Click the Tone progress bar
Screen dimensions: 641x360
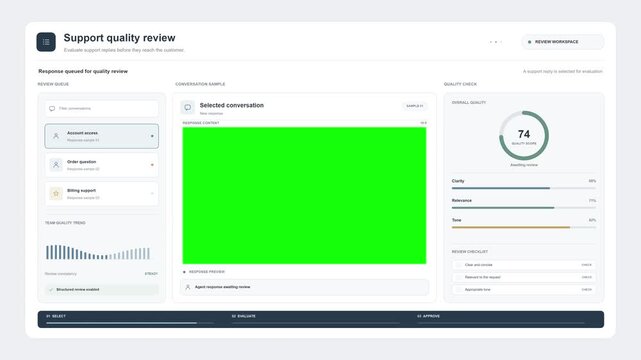pos(524,228)
